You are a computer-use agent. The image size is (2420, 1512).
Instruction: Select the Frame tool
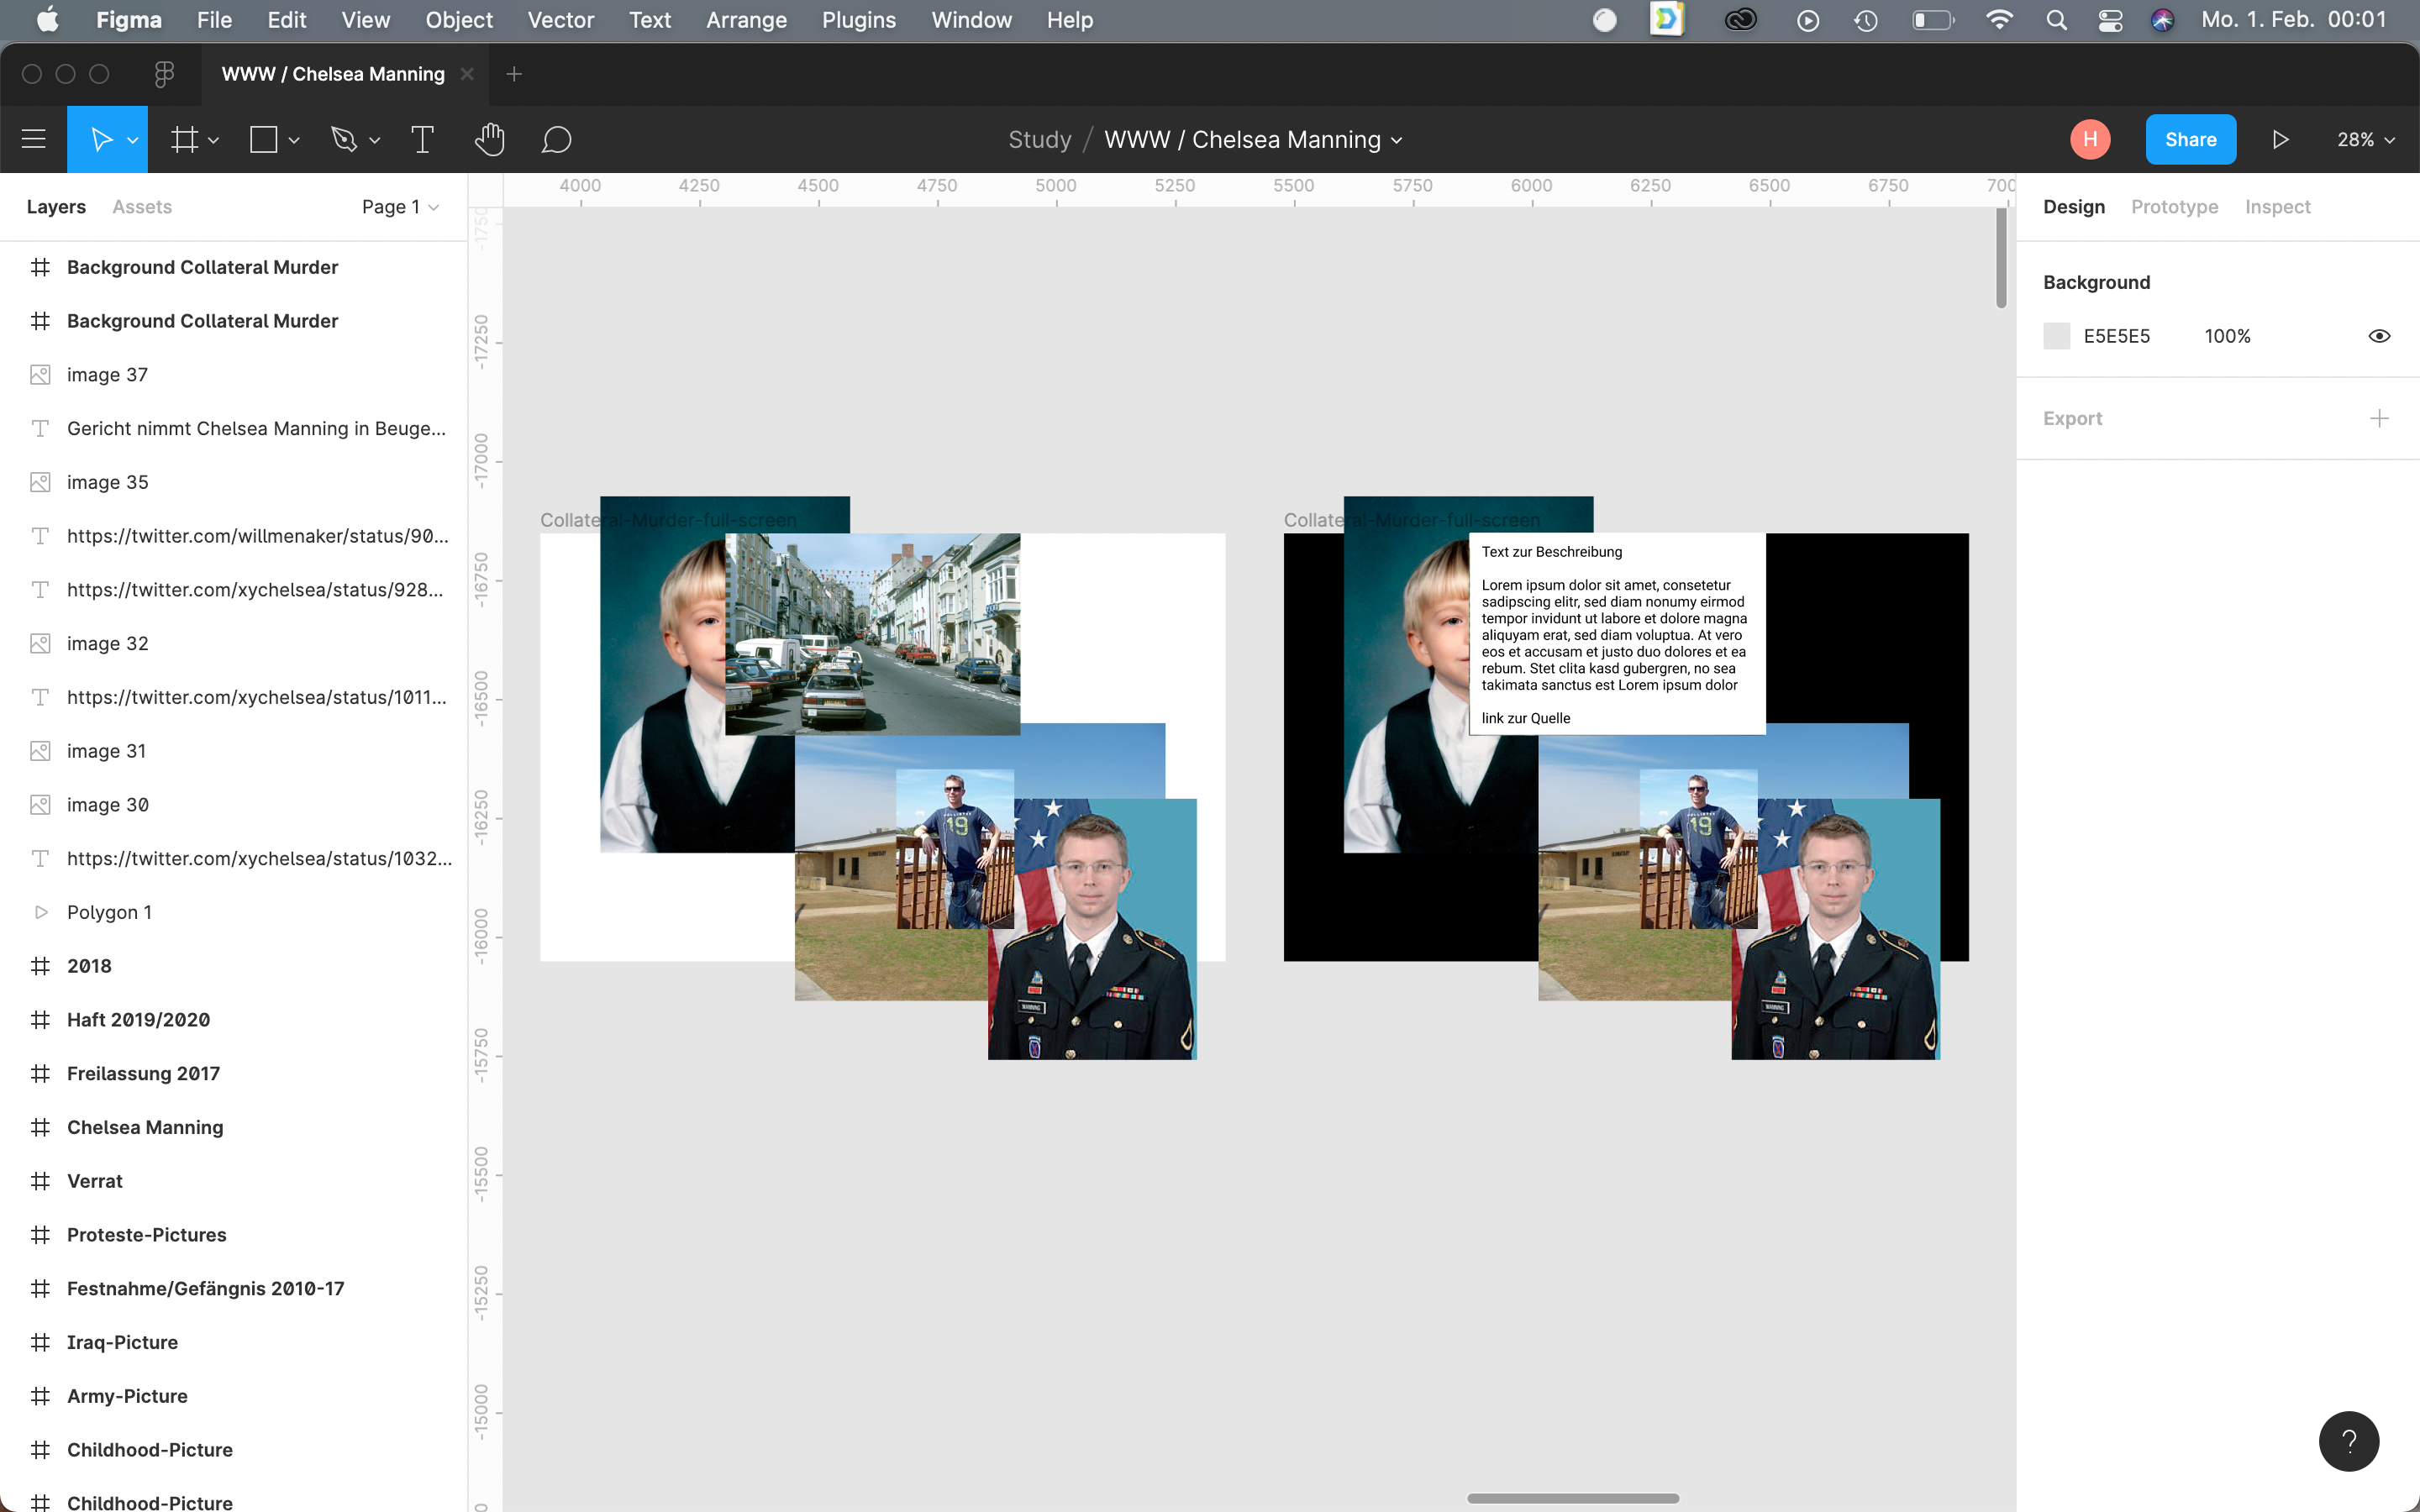(x=184, y=140)
